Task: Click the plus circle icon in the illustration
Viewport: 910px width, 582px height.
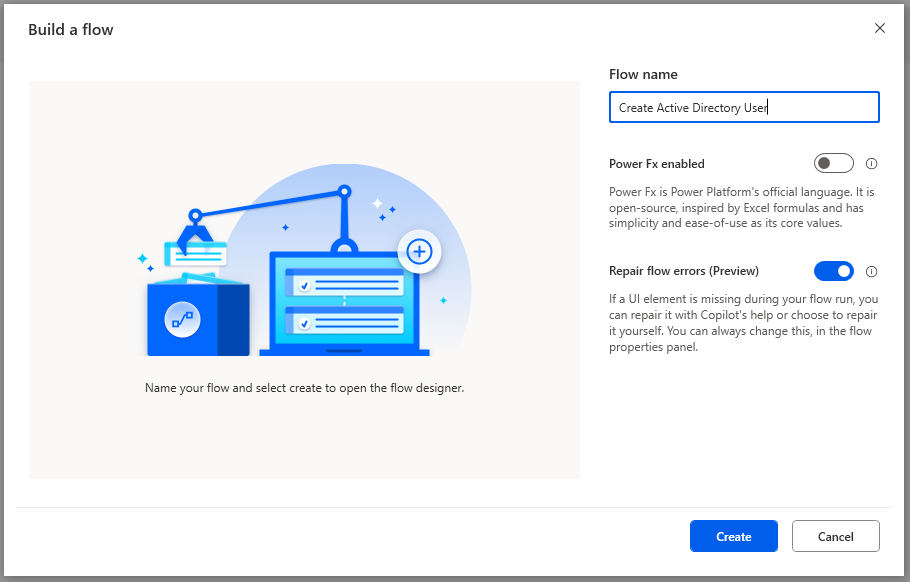Action: [x=419, y=252]
